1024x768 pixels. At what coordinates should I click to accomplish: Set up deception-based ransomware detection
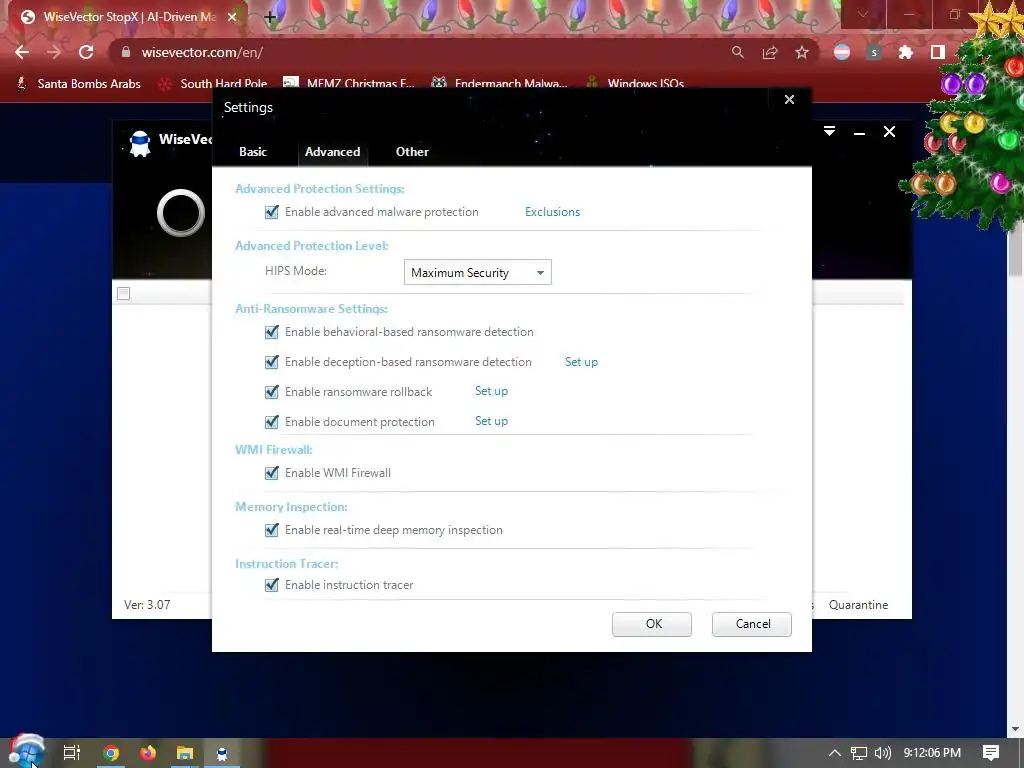pos(581,362)
